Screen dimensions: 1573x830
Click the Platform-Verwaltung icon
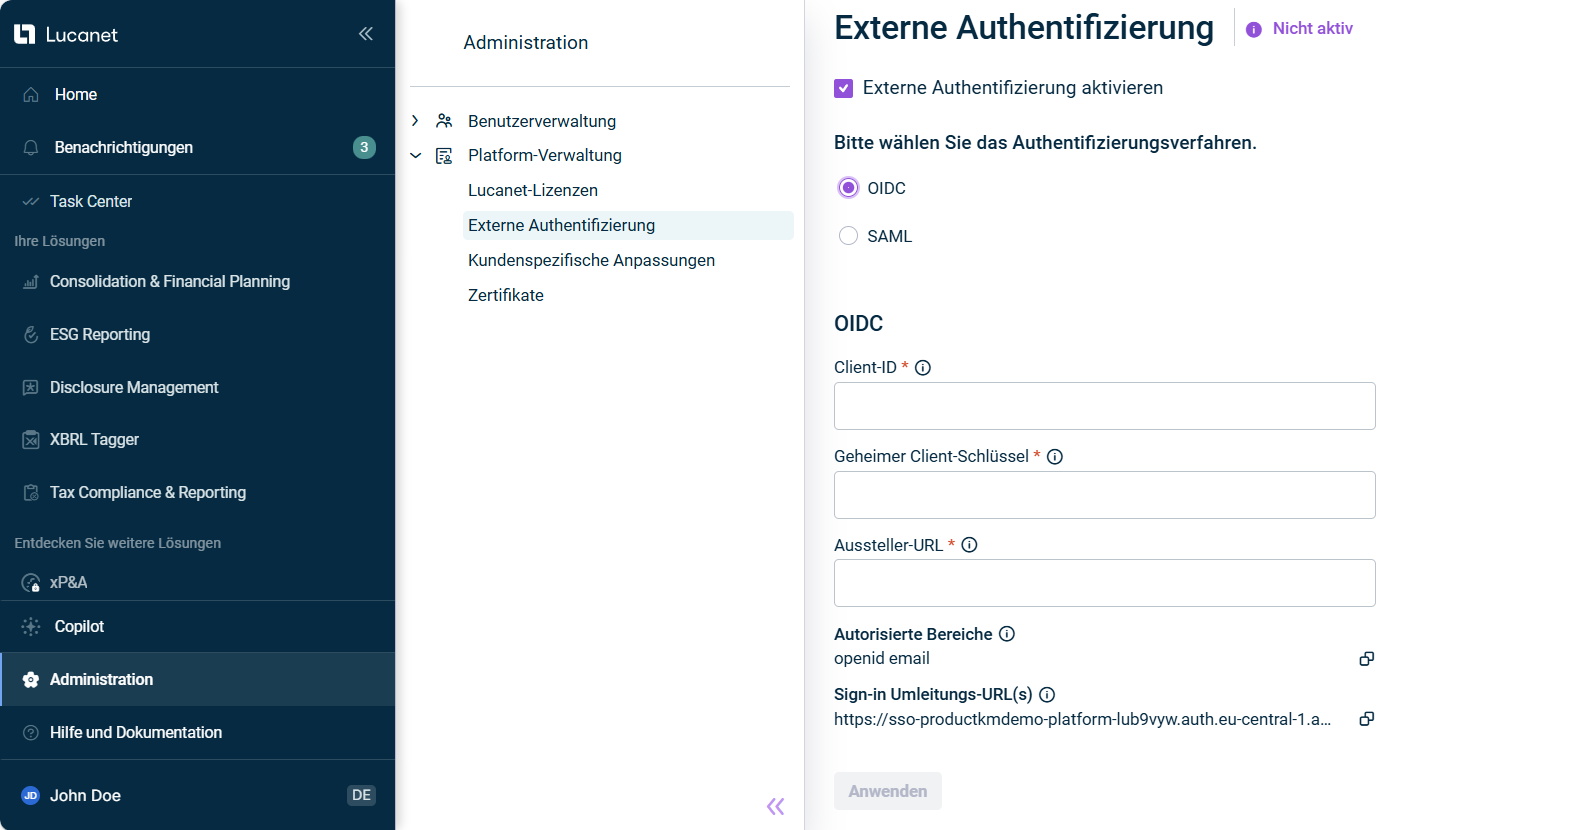[445, 156]
